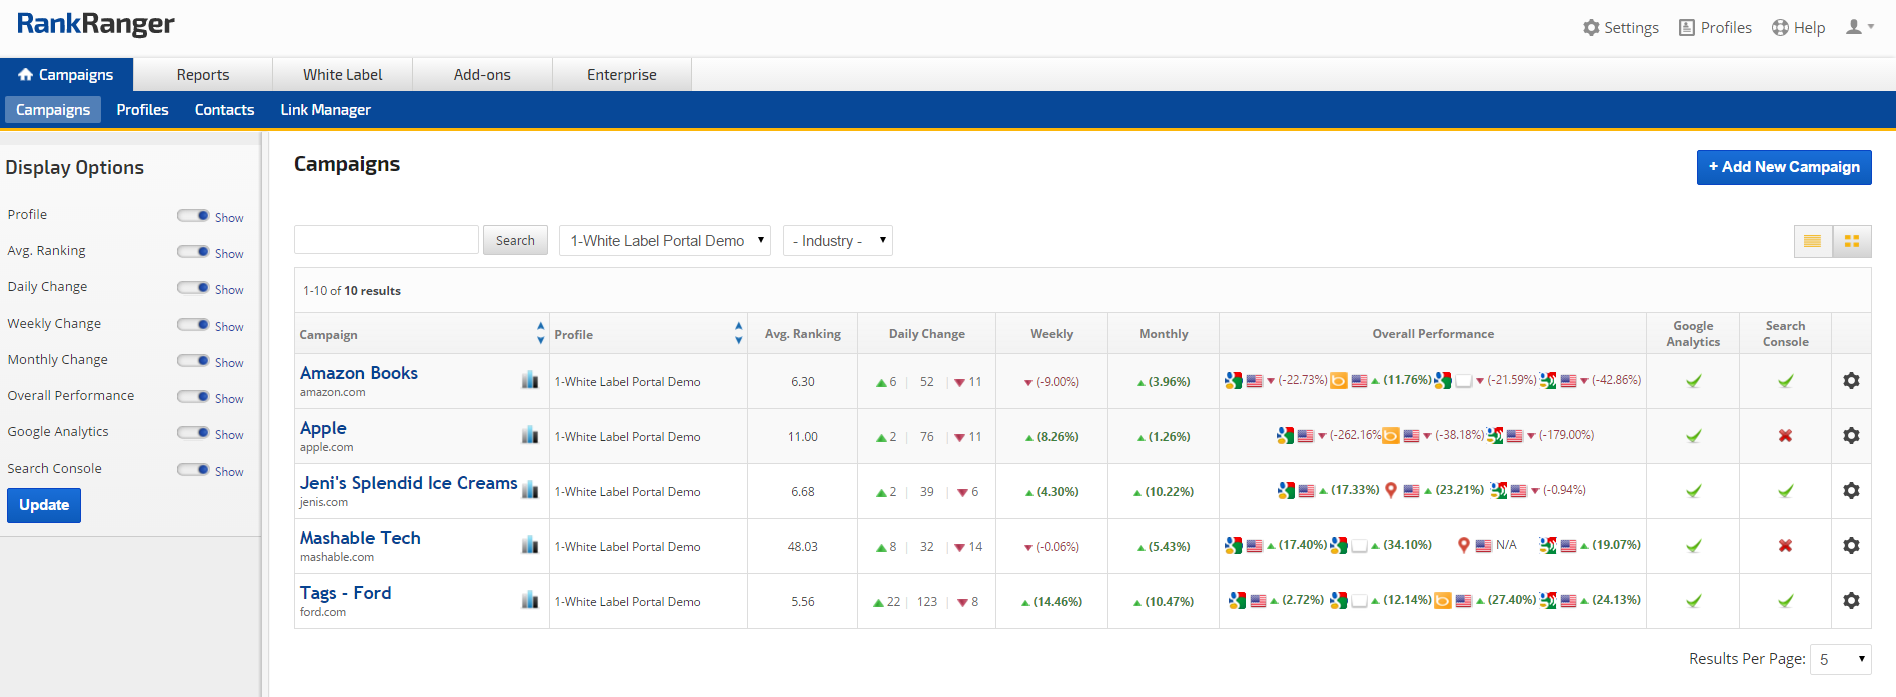Open the 1-White Label Portal Demo dropdown
Screen dimensions: 1896x697
(x=664, y=241)
